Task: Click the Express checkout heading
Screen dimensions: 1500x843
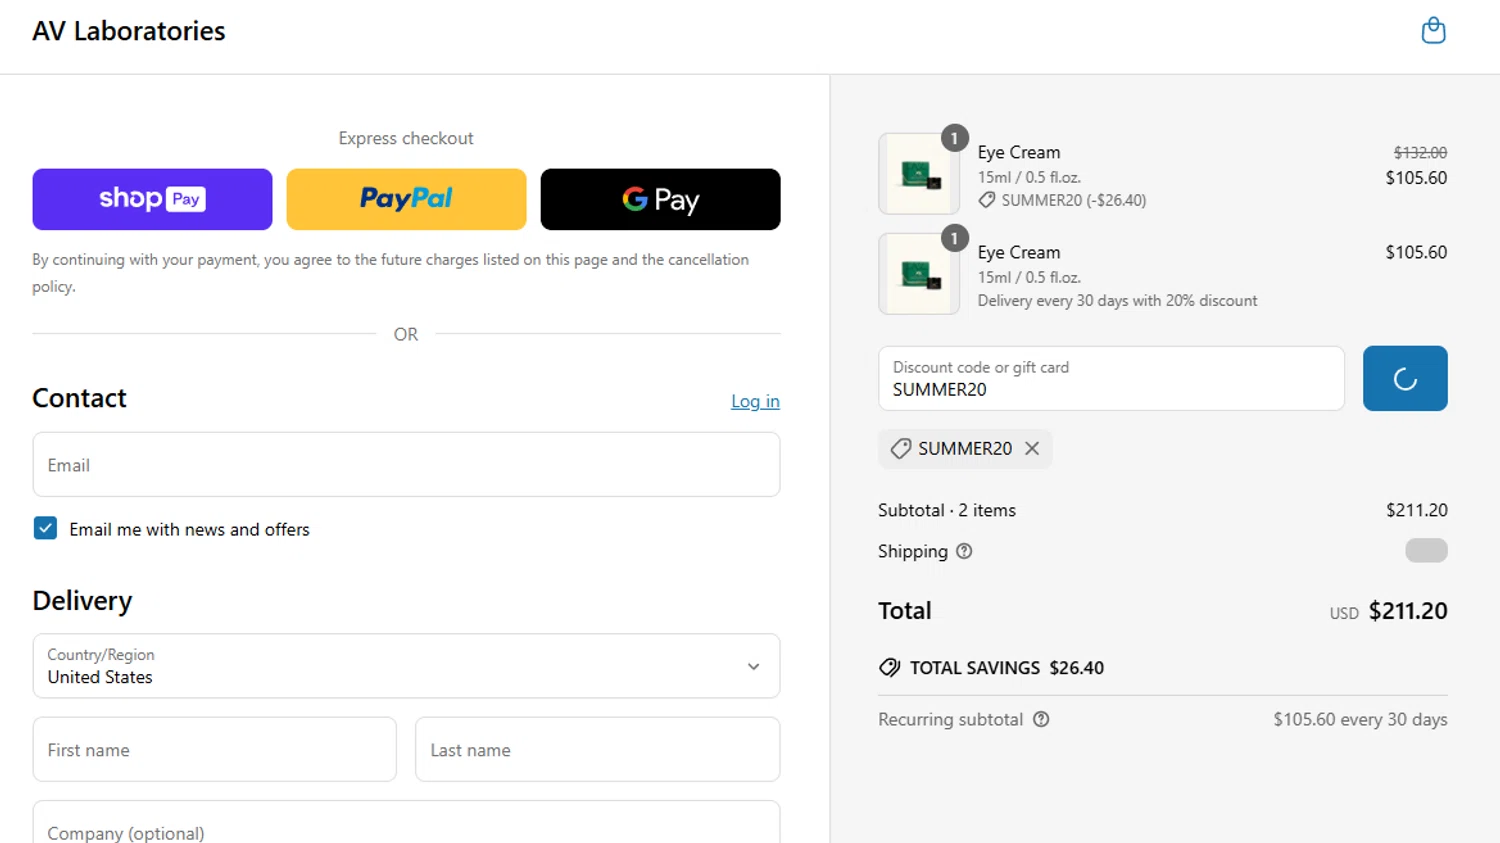Action: click(406, 138)
